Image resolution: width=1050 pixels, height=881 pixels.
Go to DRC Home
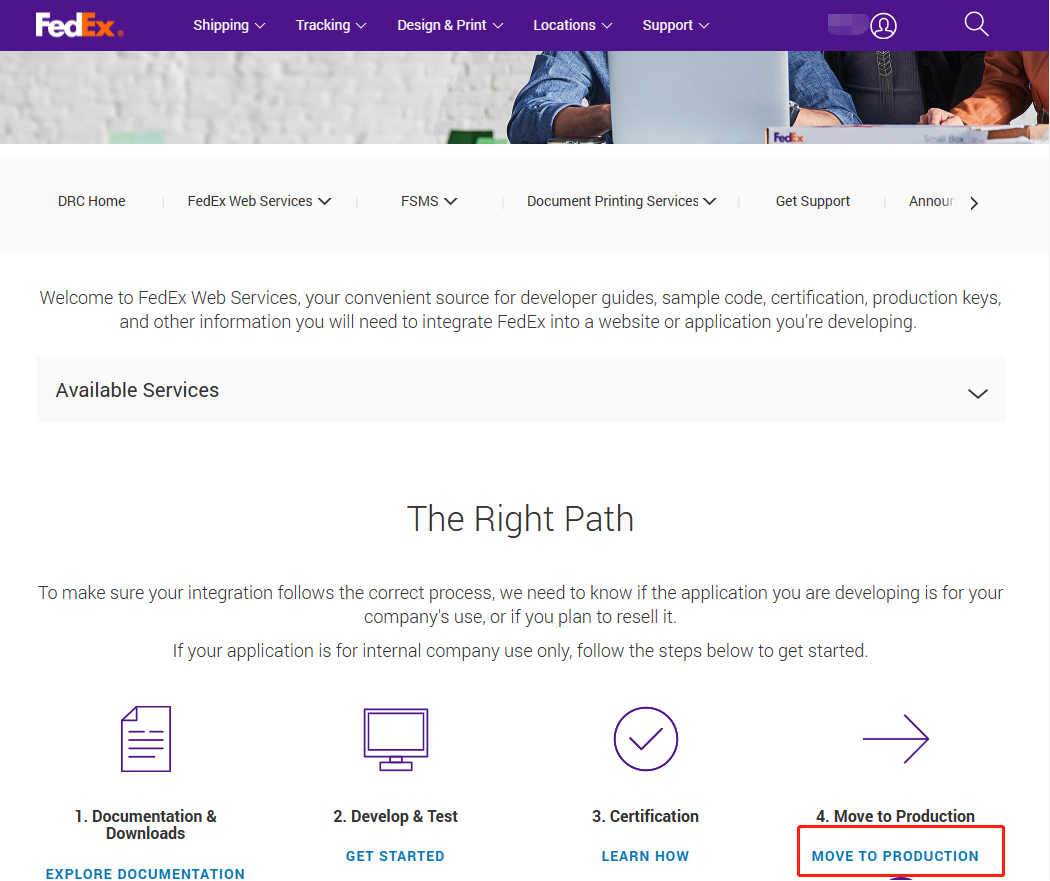92,201
